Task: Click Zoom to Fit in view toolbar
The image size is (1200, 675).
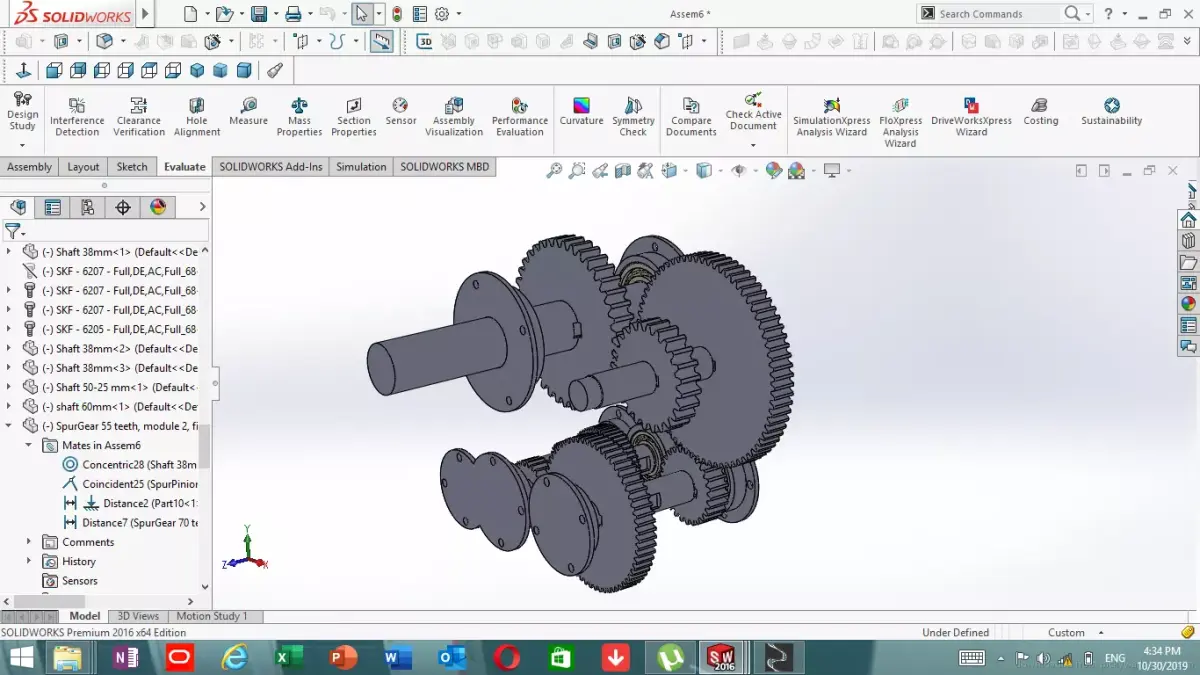Action: coord(554,171)
